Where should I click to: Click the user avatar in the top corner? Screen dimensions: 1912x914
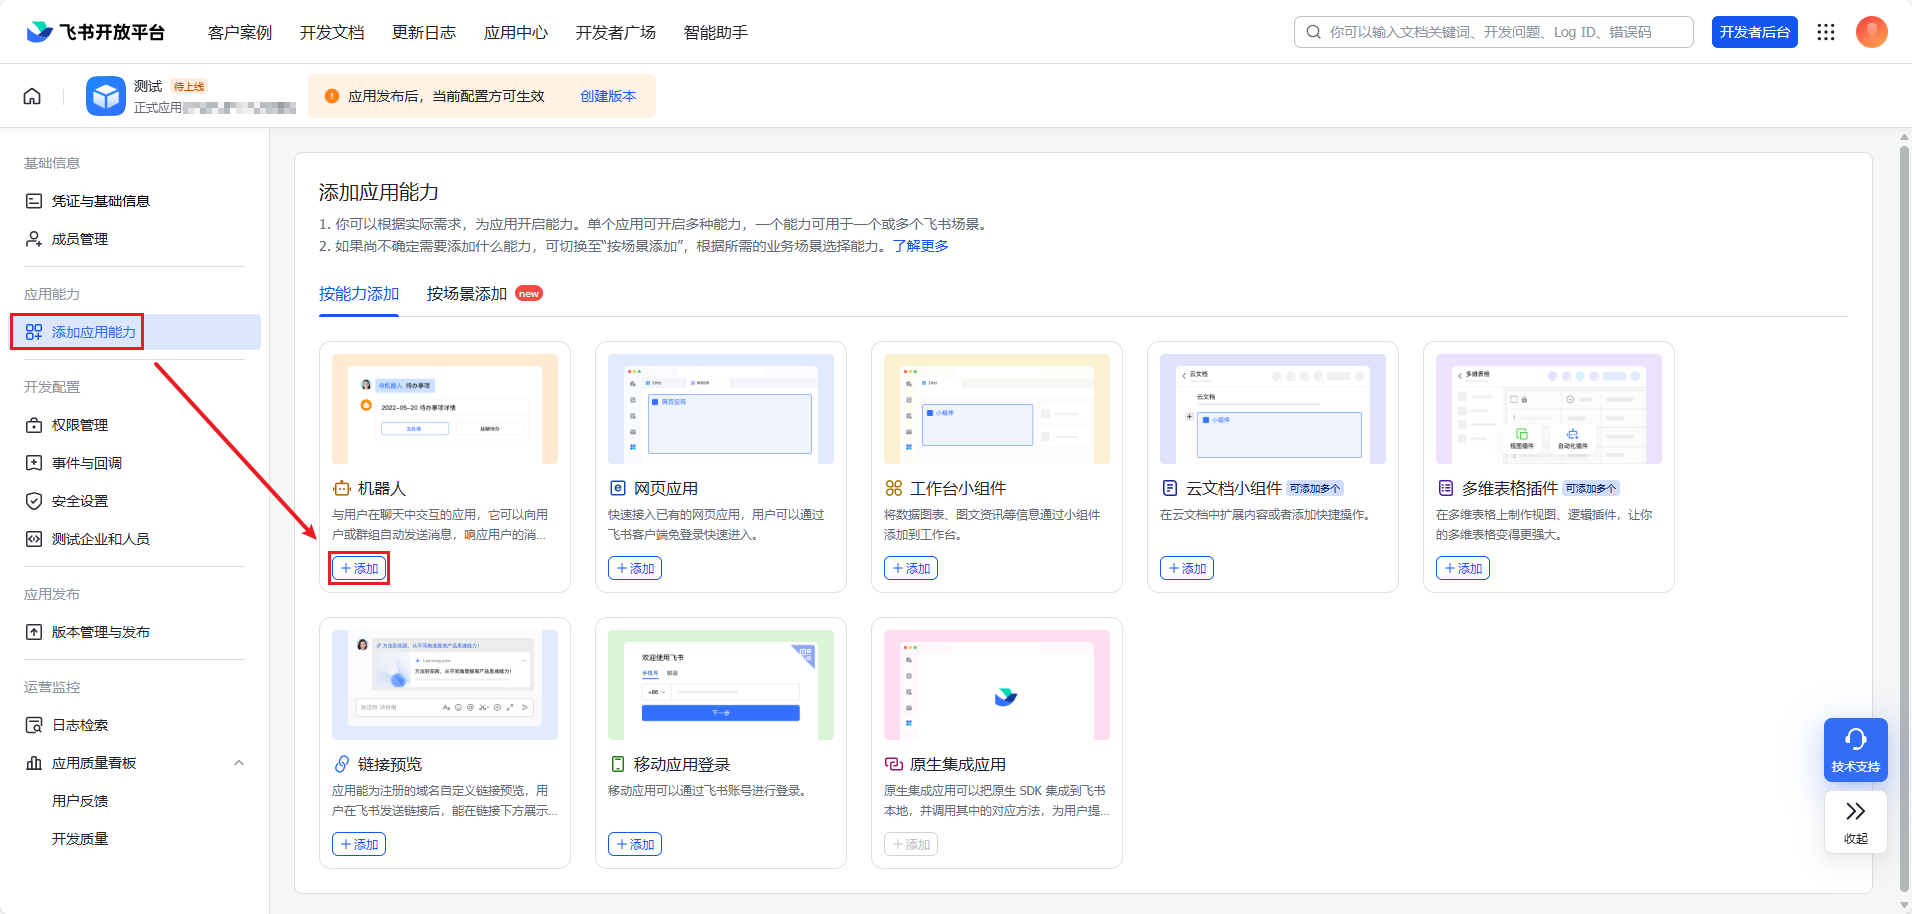pos(1872,31)
